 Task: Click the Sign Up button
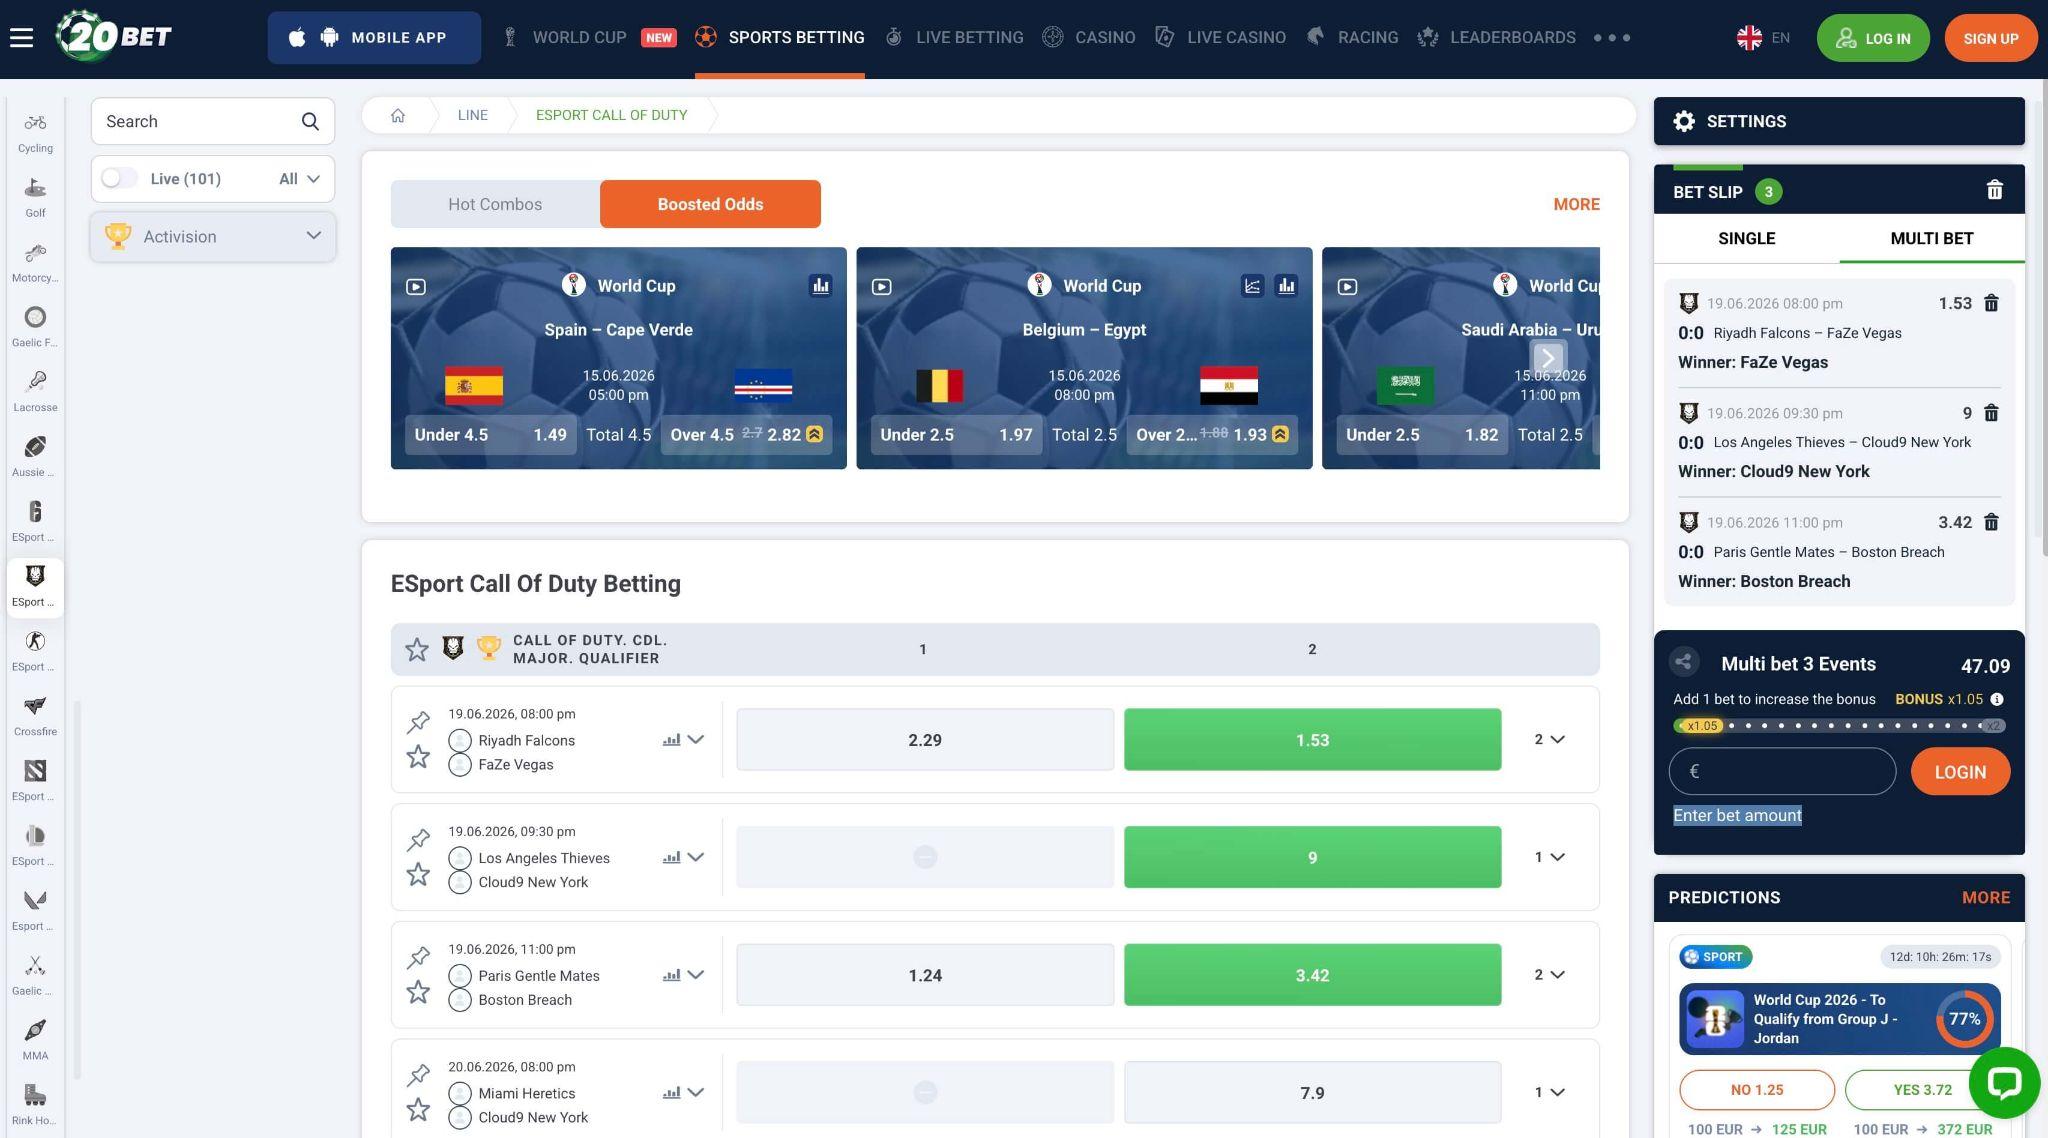[1990, 38]
